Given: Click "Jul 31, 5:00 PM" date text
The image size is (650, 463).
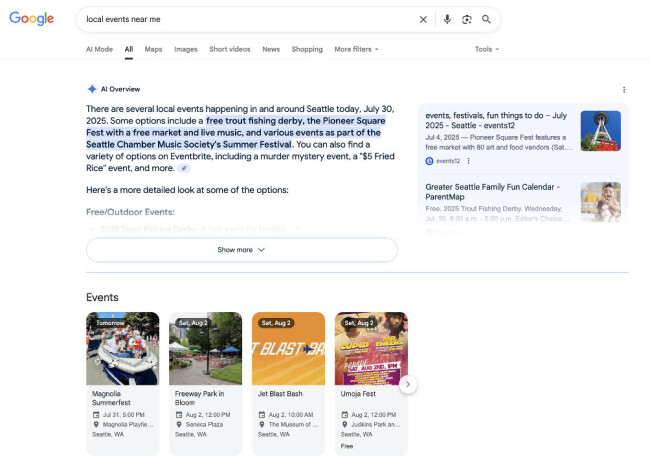Looking at the screenshot, I should 124,415.
